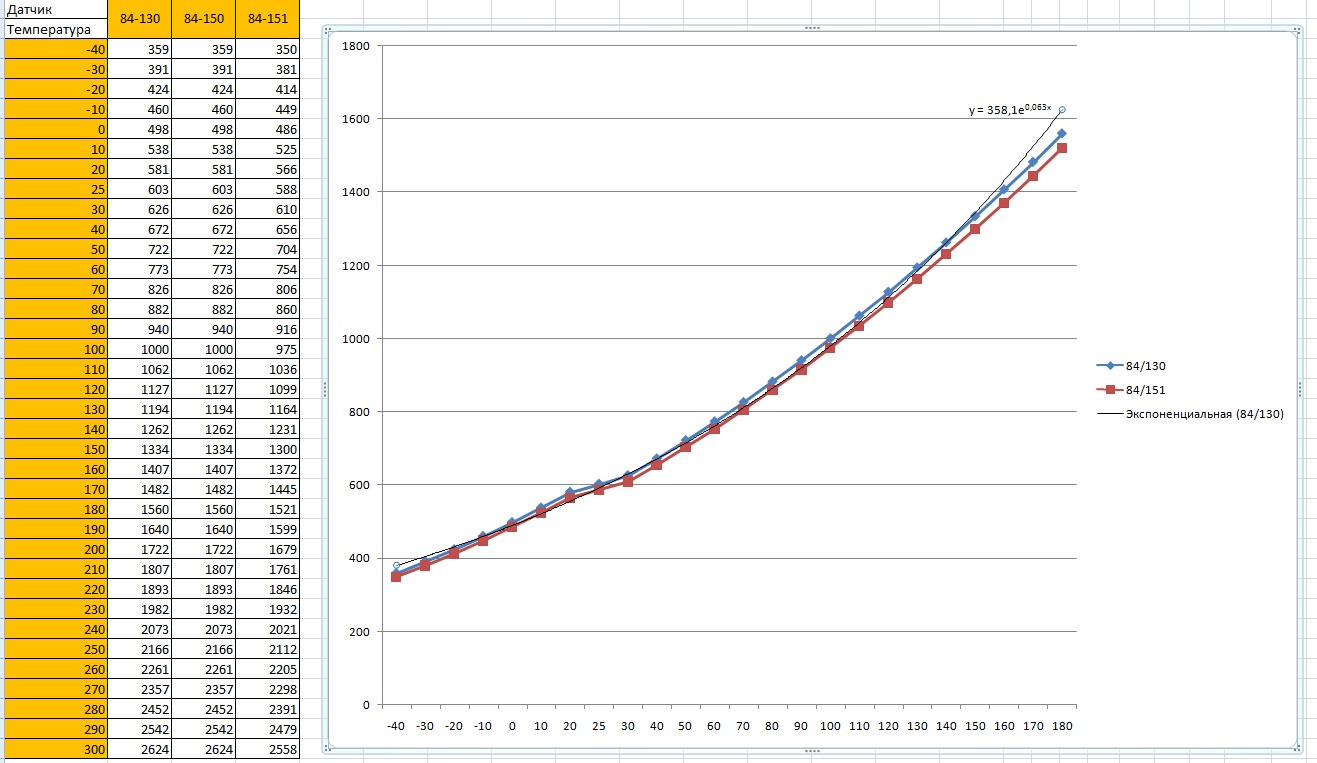Click the 1800 label on vertical axis
Viewport: 1317px width, 763px height.
tap(356, 46)
